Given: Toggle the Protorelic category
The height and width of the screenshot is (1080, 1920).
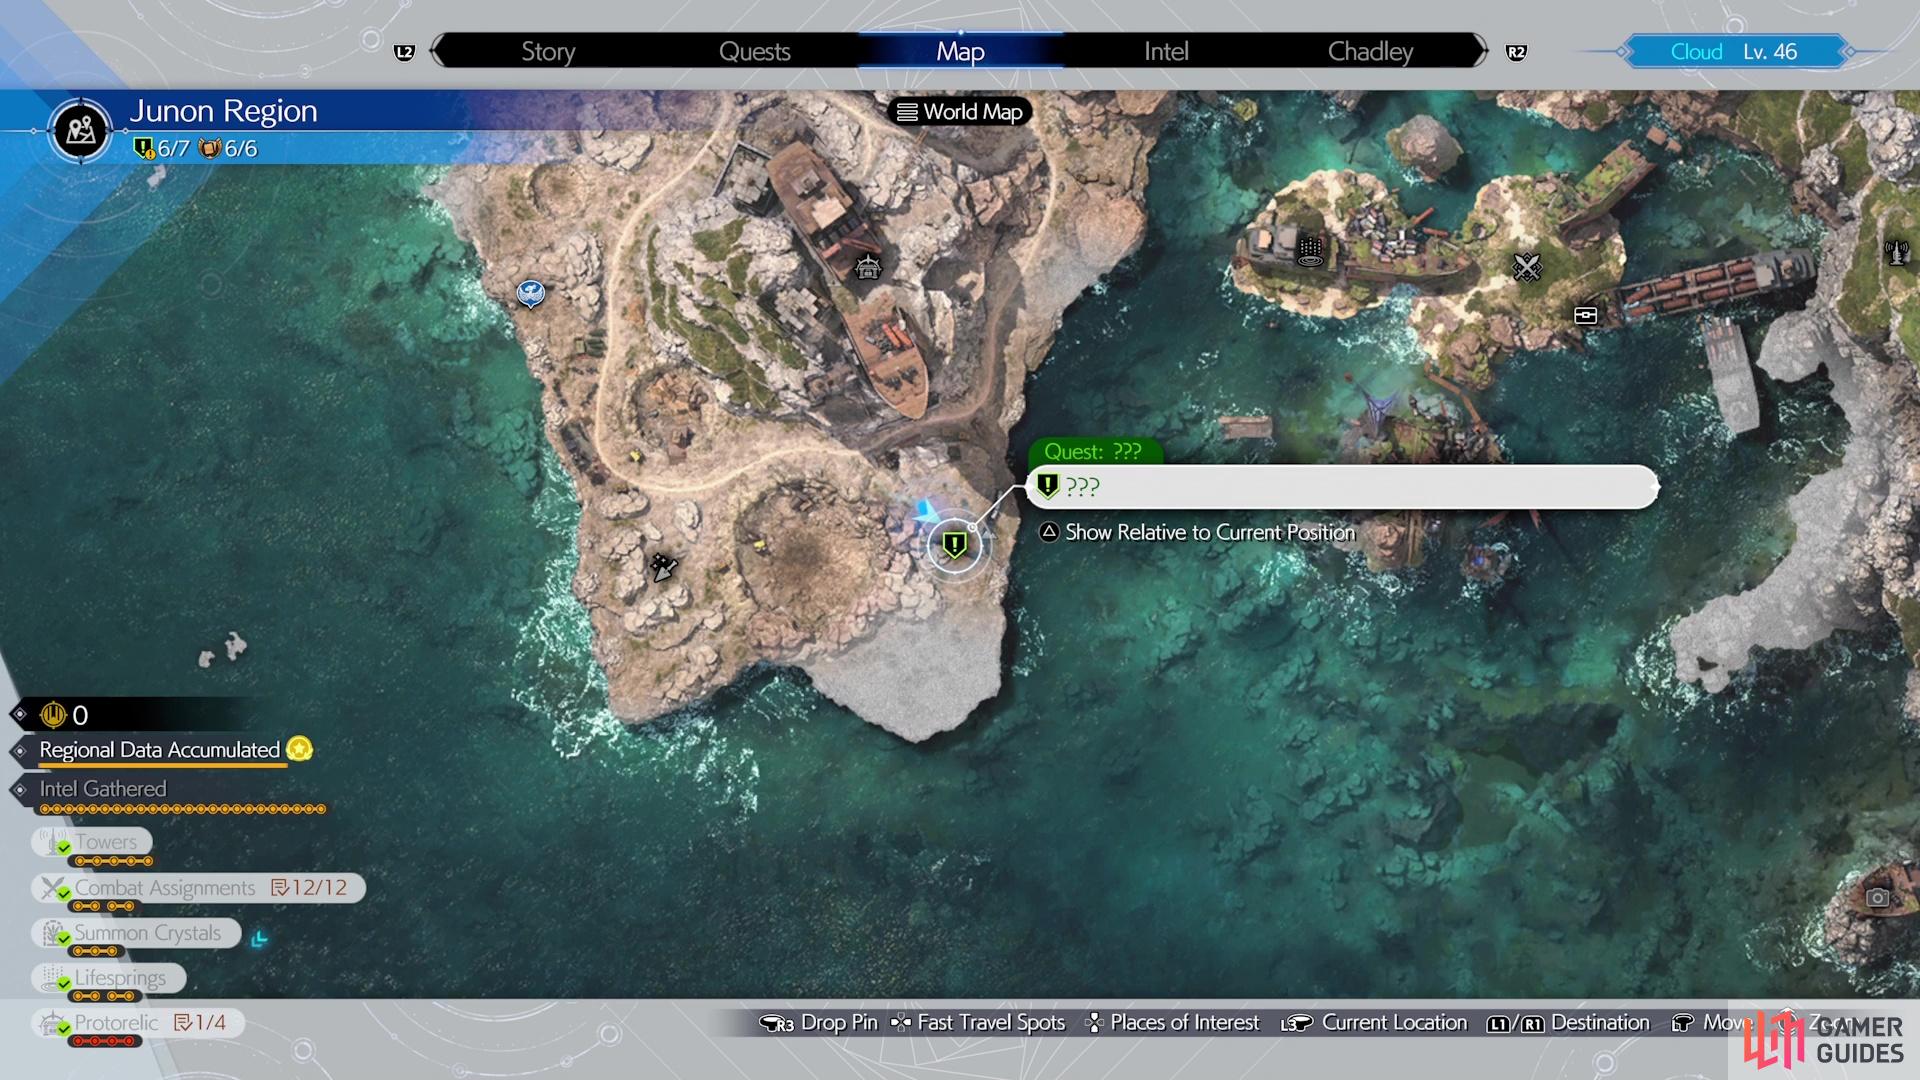Looking at the screenshot, I should click(x=138, y=1022).
